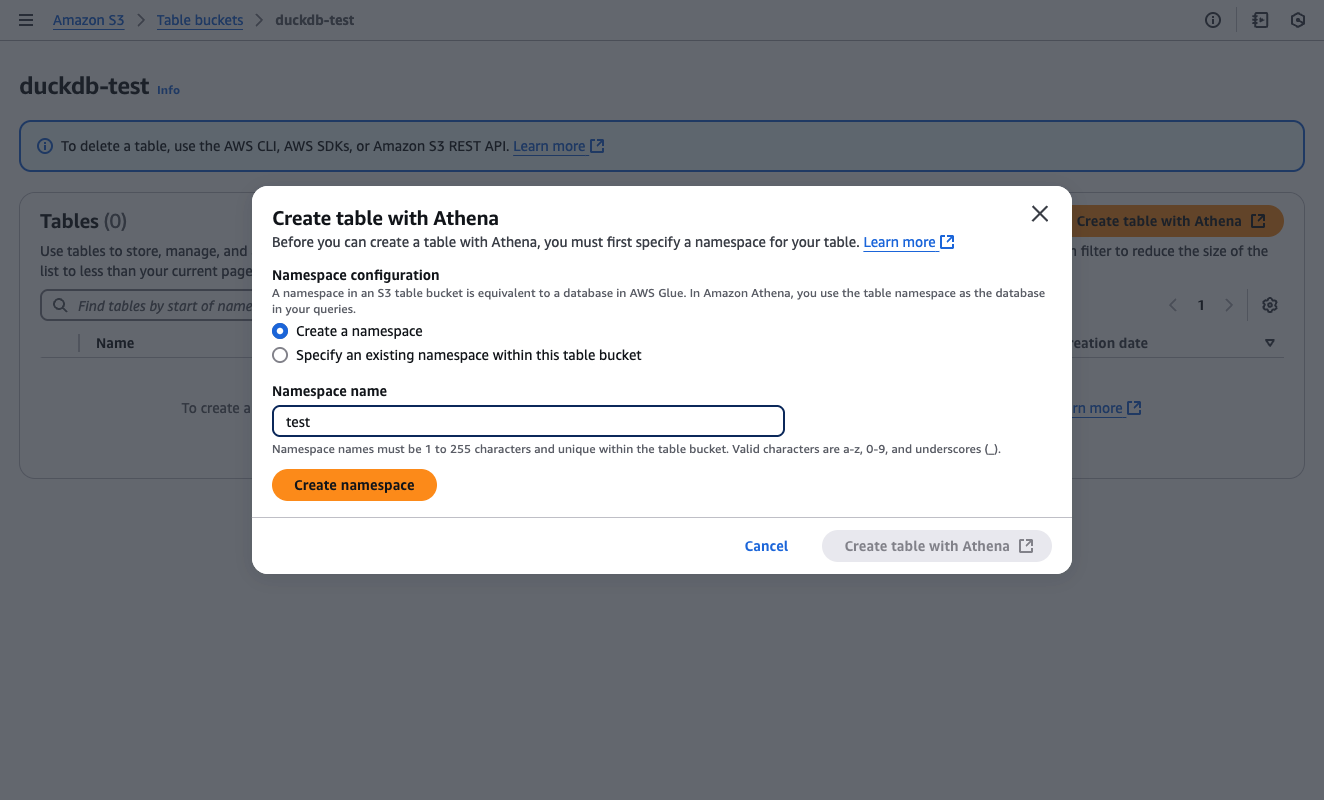1324x800 pixels.
Task: Click the Create namespace button
Action: 354,485
